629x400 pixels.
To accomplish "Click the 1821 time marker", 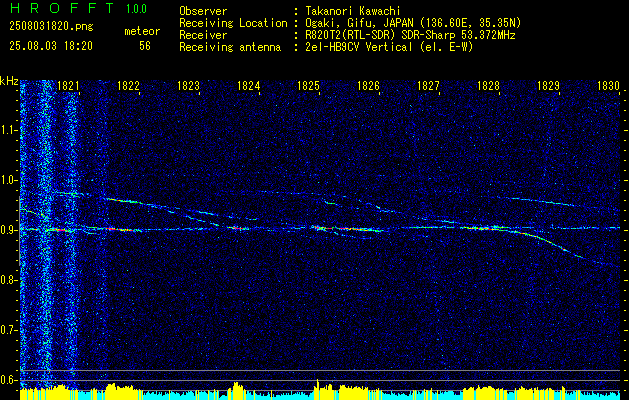I will click(x=68, y=85).
